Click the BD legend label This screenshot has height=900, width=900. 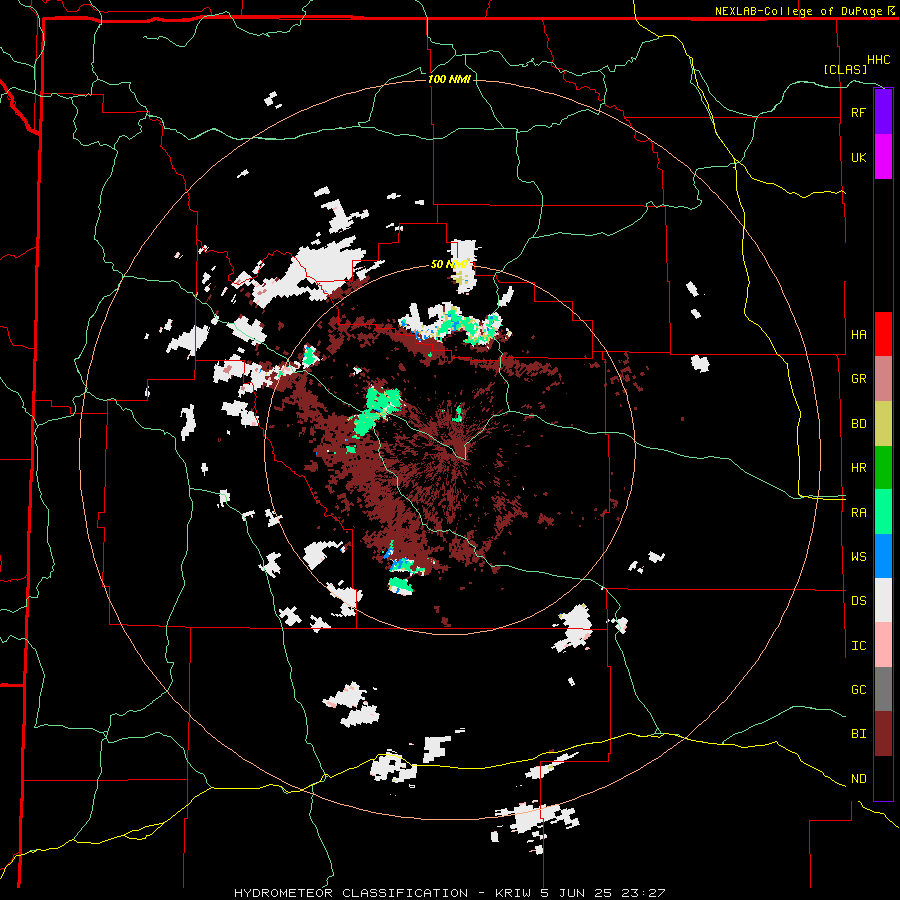pyautogui.click(x=858, y=424)
